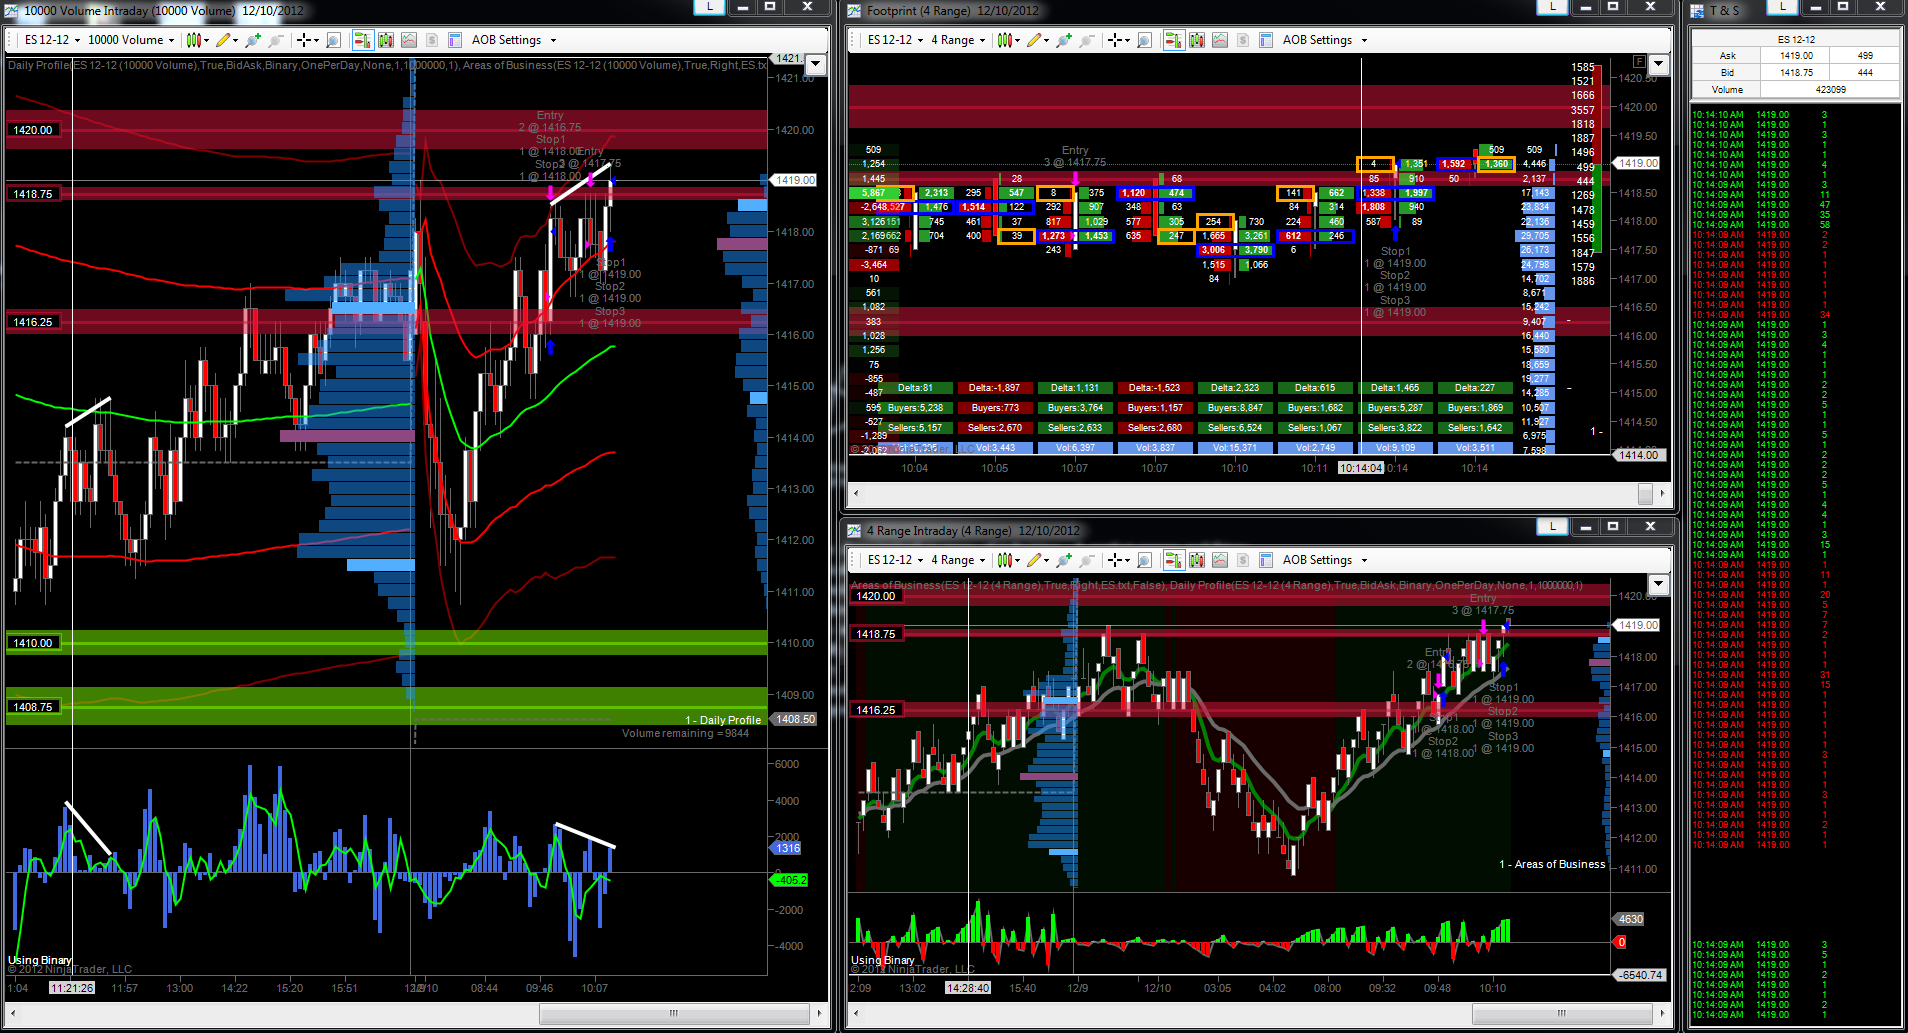Viewport: 1908px width, 1033px height.
Task: Open 4 Range interval dropdown in 4 Range Intraday chart
Action: (958, 560)
